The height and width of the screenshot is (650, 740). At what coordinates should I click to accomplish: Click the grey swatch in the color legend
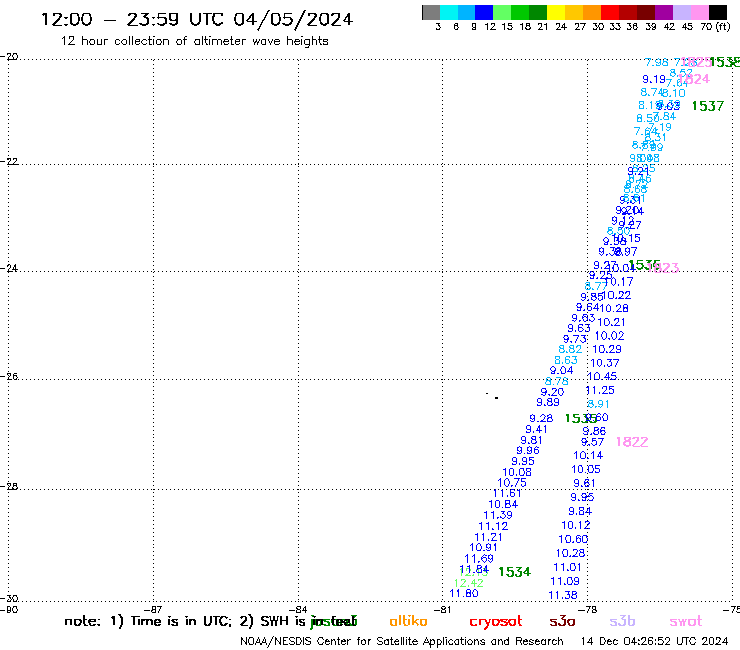click(431, 12)
